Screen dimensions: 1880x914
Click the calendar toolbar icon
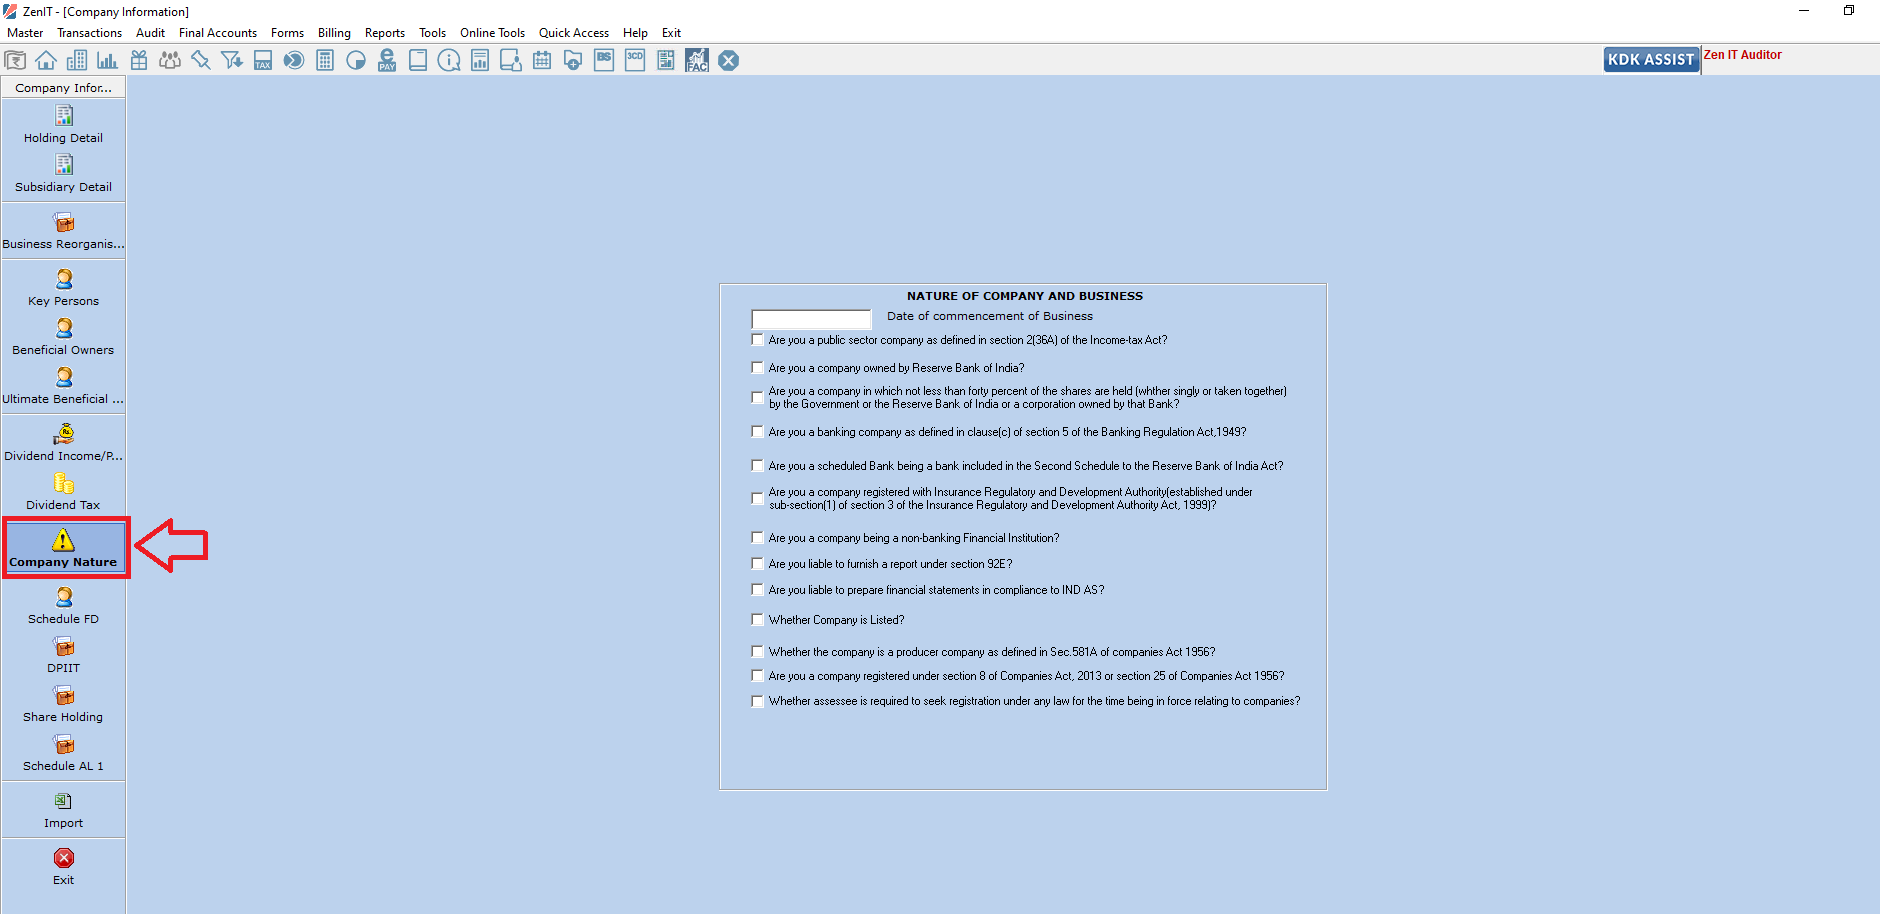[x=542, y=60]
